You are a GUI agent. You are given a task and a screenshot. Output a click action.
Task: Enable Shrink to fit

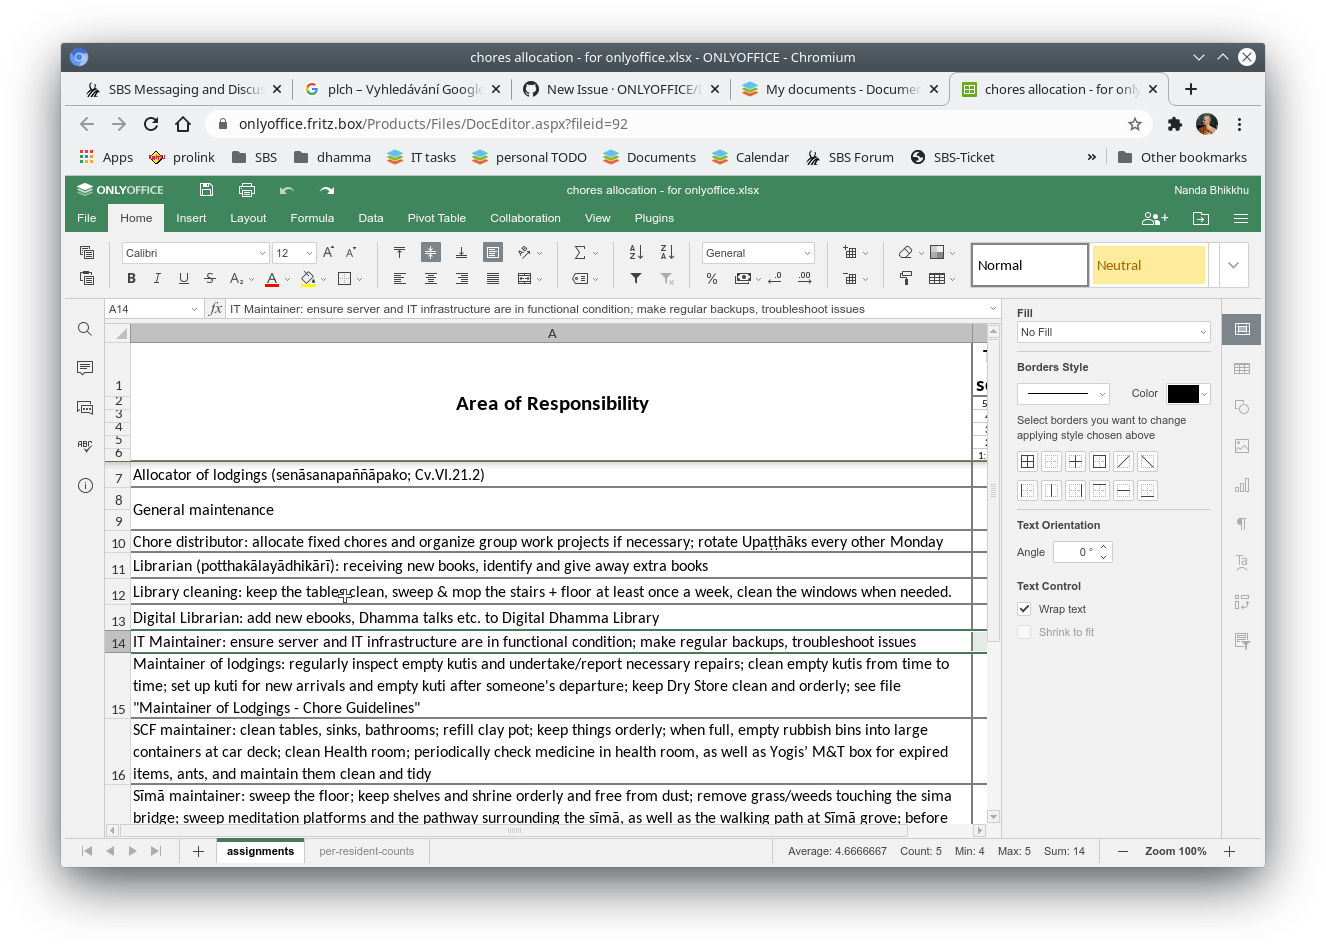click(1024, 631)
